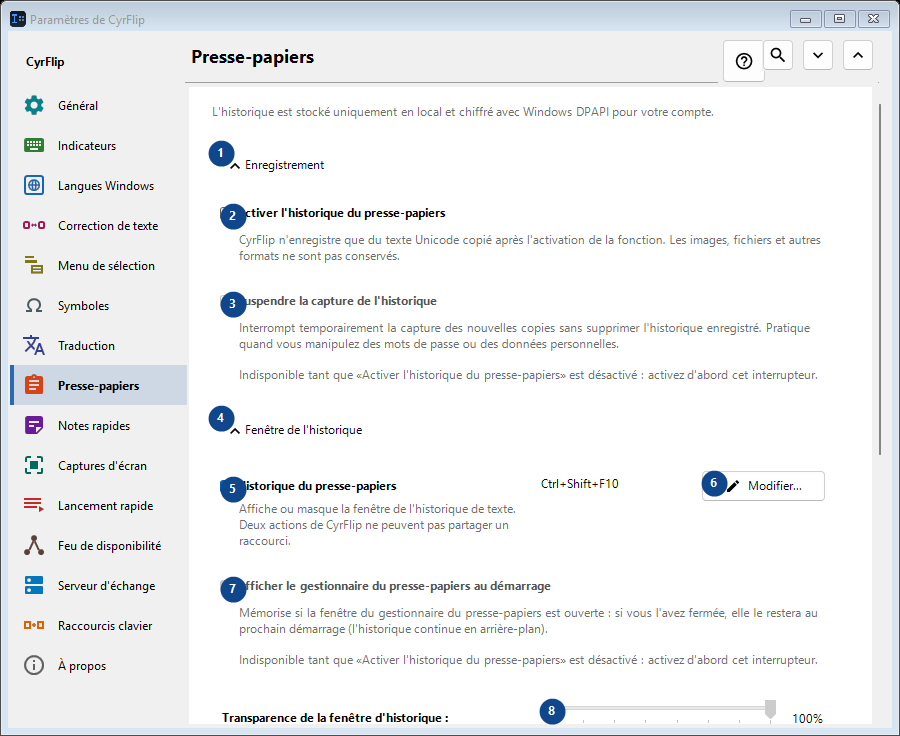
Task: Open the Langues Windows globe icon
Action: click(x=34, y=185)
